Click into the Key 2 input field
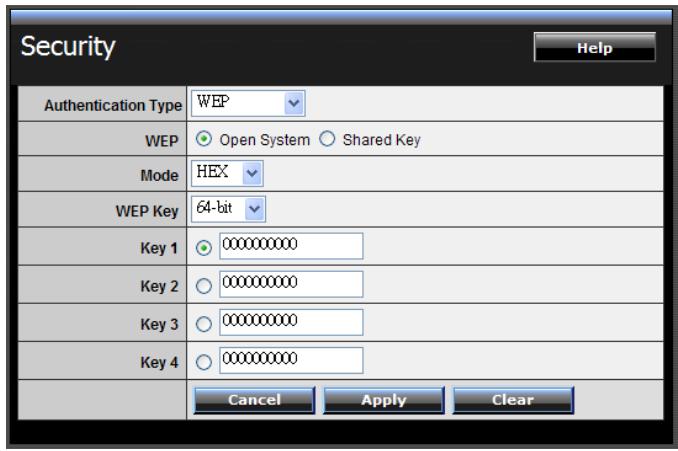 click(x=291, y=284)
